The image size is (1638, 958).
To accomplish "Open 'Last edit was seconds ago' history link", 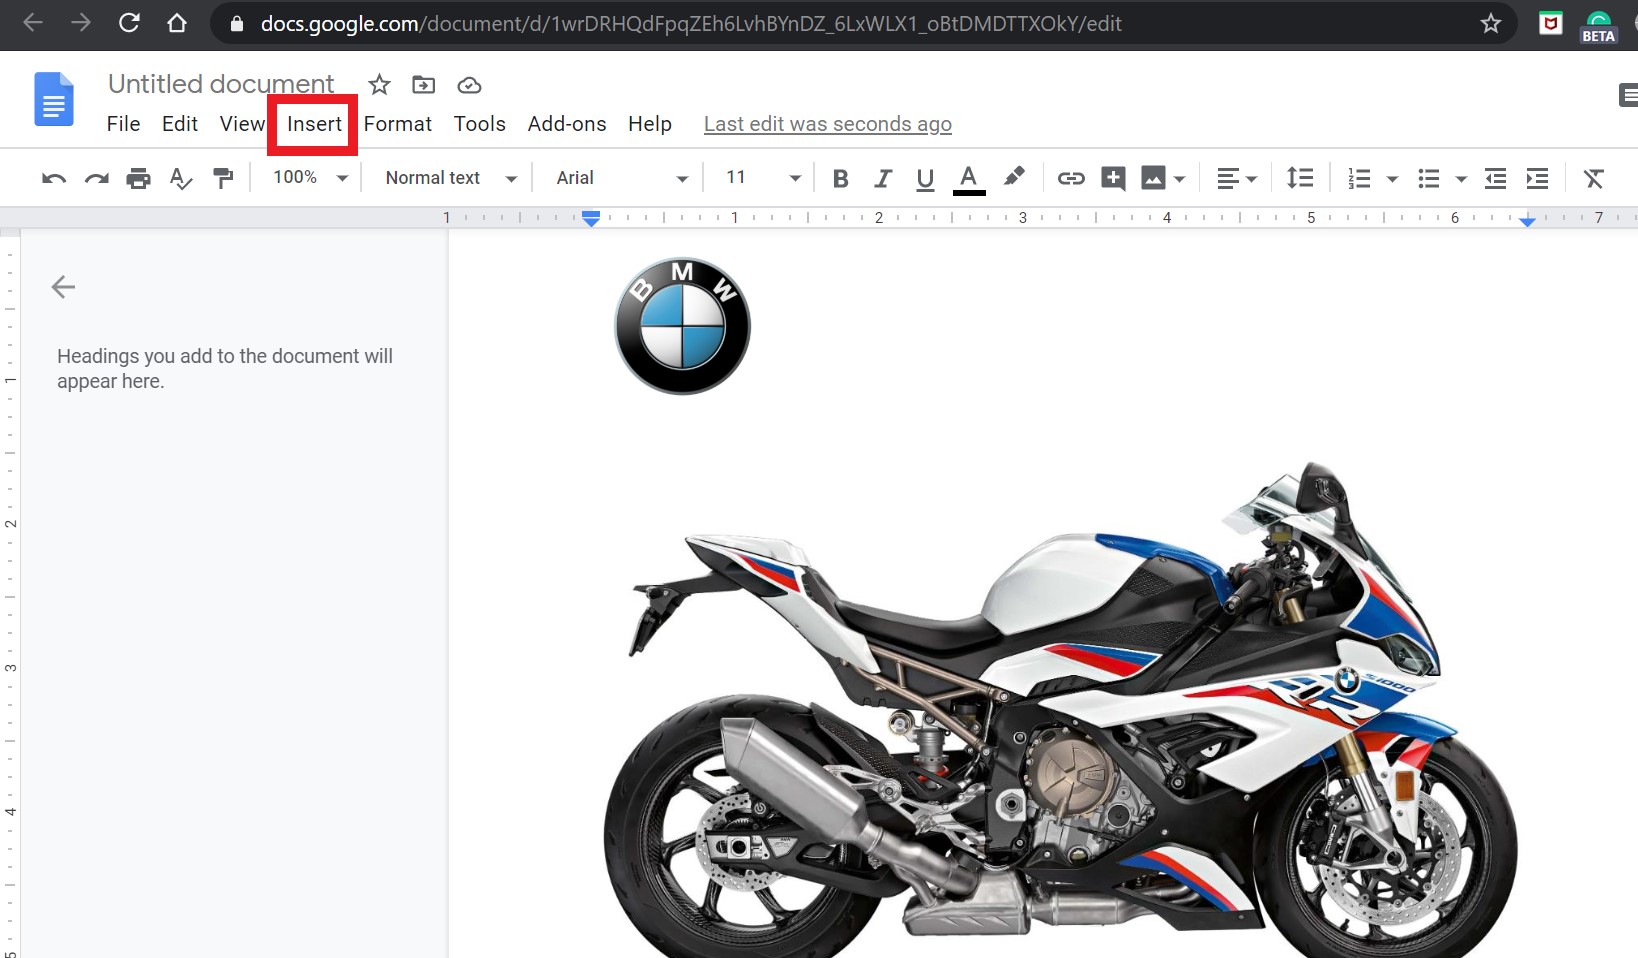I will (828, 123).
